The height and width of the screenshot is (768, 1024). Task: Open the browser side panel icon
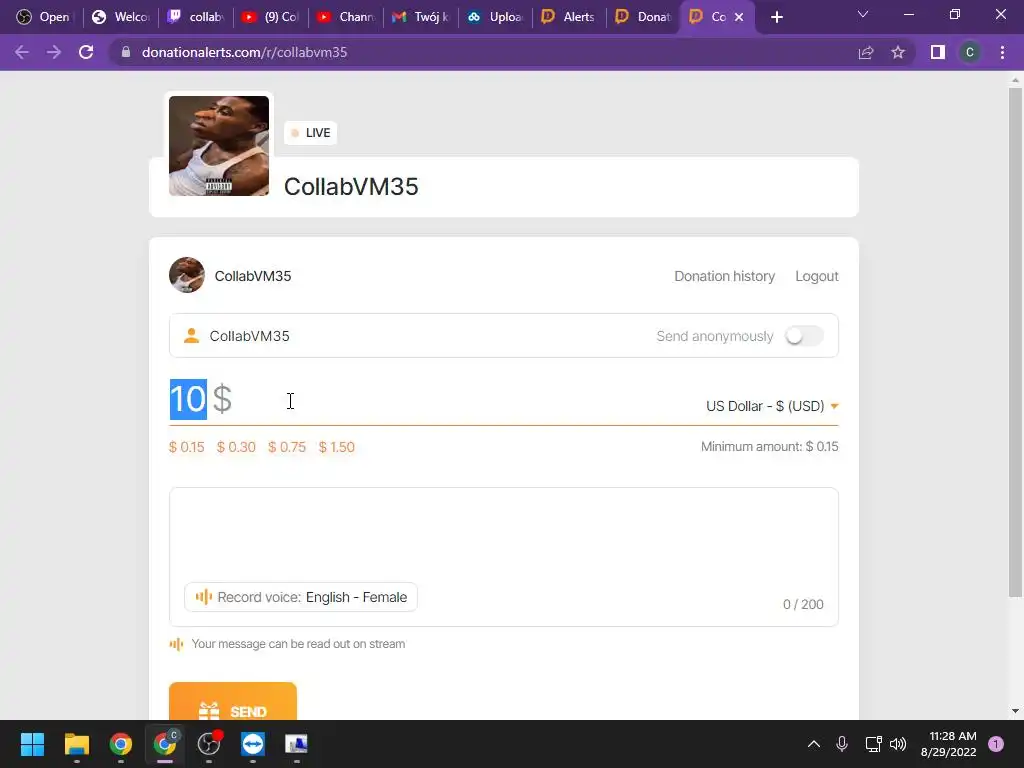pyautogui.click(x=938, y=52)
